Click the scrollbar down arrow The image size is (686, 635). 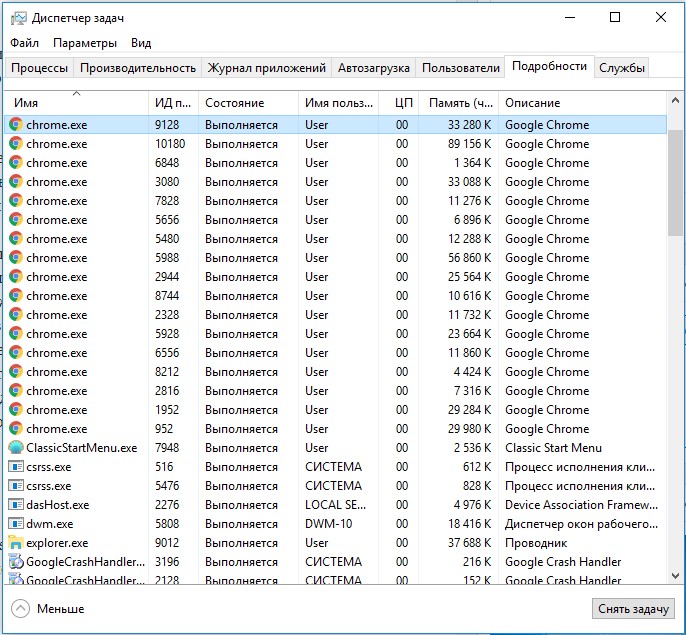[x=676, y=576]
